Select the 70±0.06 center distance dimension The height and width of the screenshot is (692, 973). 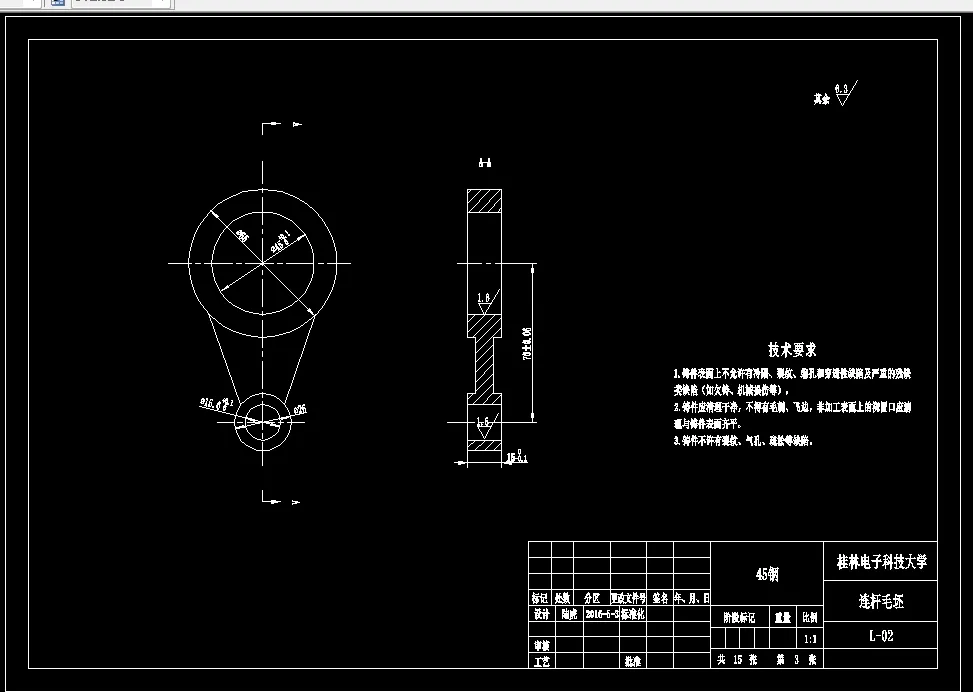527,344
